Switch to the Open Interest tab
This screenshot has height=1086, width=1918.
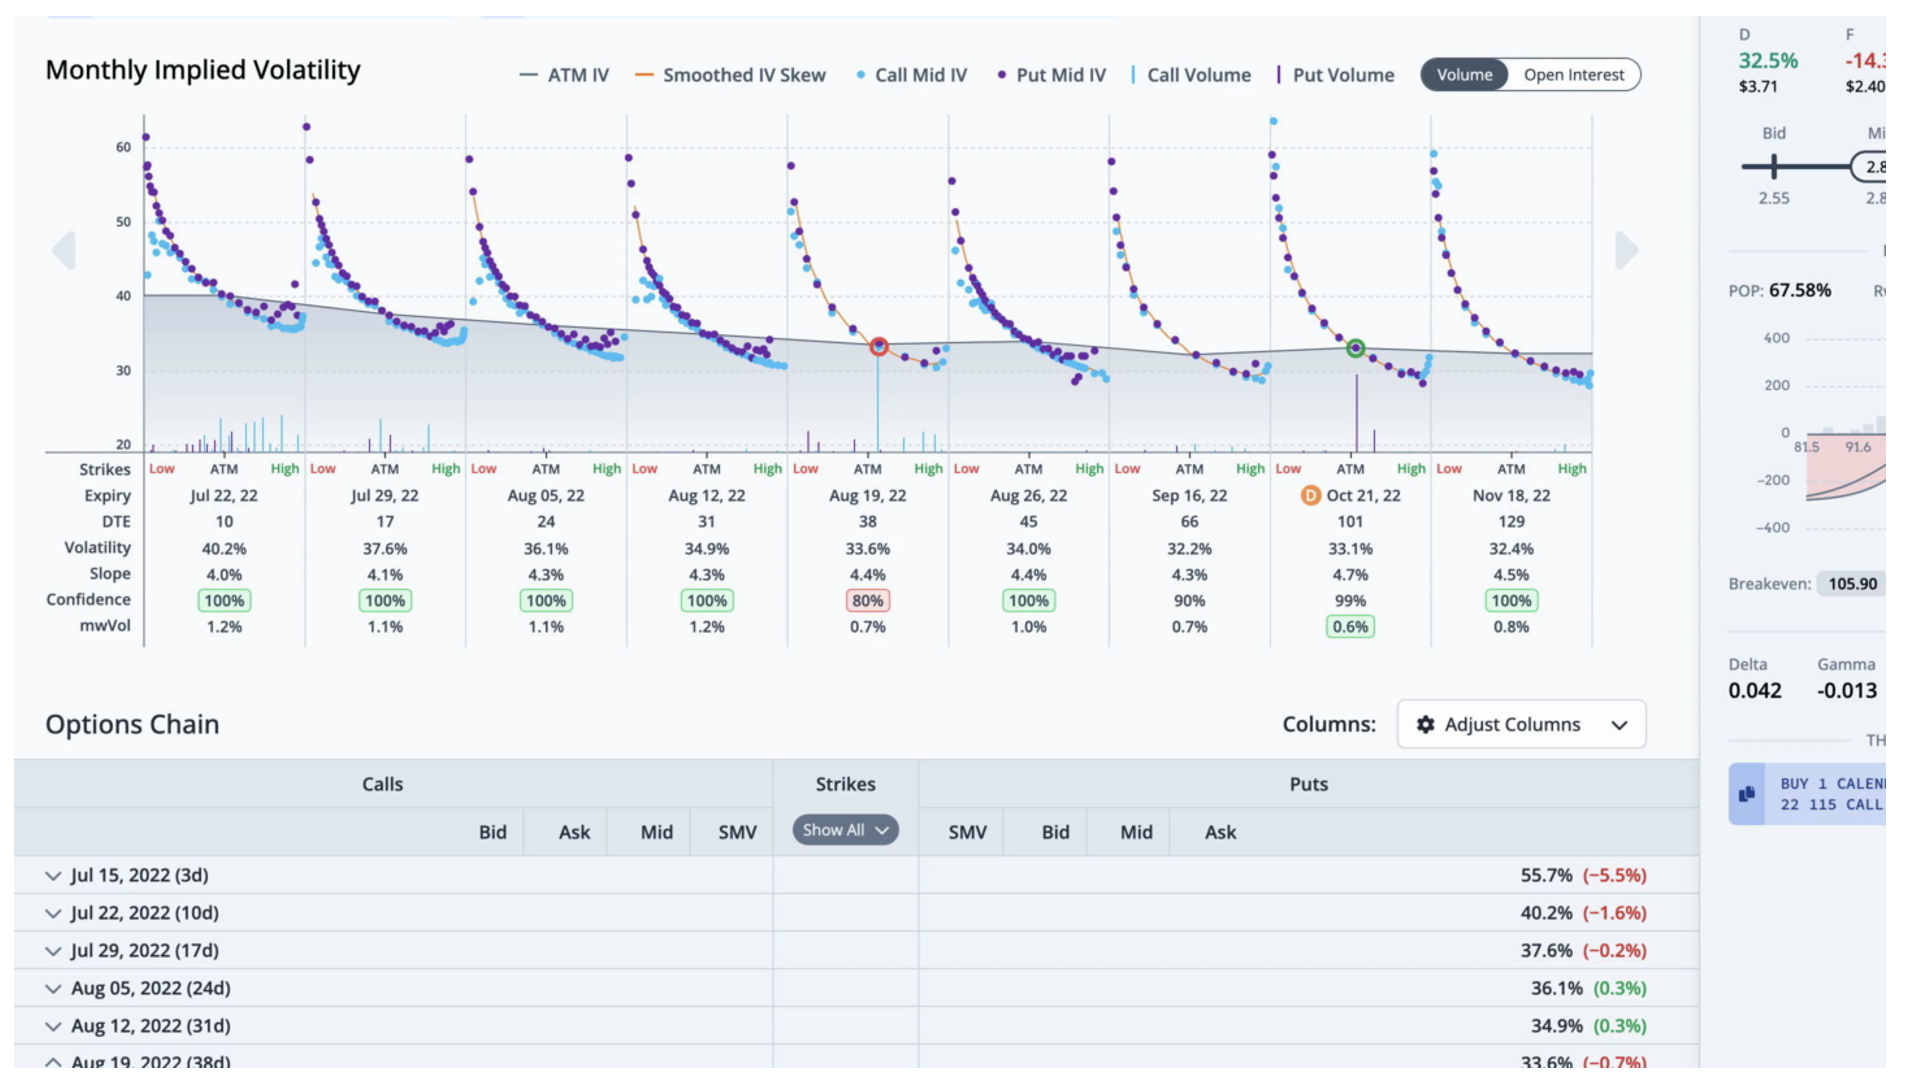click(x=1573, y=74)
